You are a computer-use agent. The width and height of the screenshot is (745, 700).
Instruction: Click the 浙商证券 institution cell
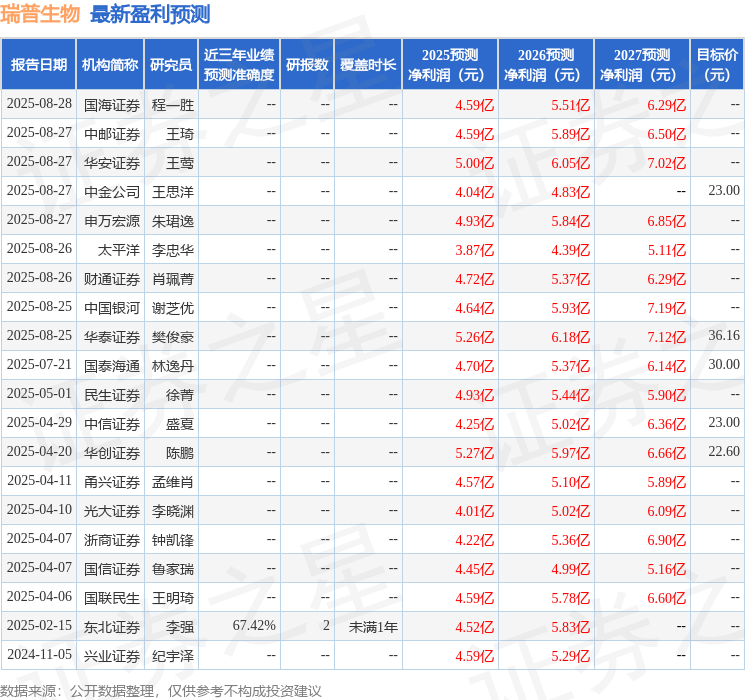(112, 540)
